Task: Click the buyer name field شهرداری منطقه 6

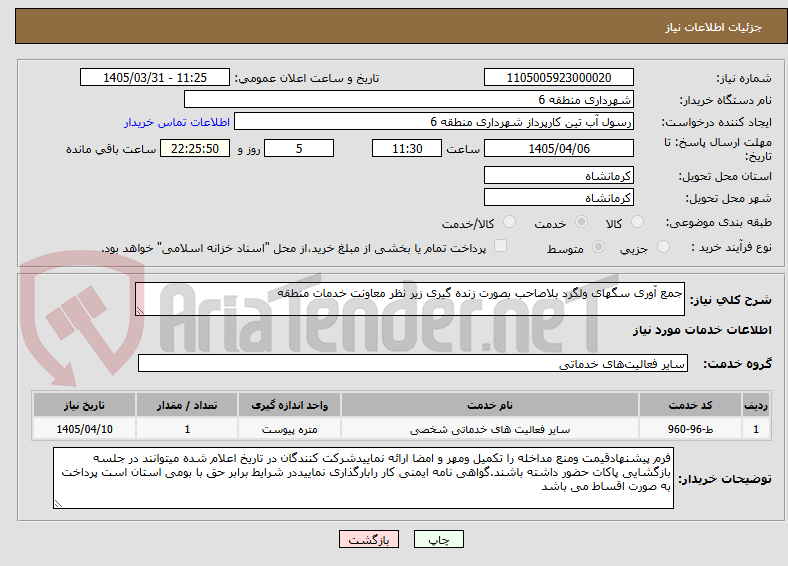Action: (x=409, y=100)
